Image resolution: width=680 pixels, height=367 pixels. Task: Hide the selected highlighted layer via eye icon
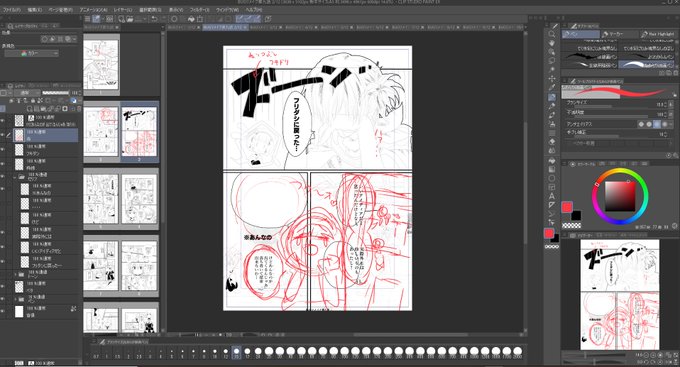[x=3, y=135]
